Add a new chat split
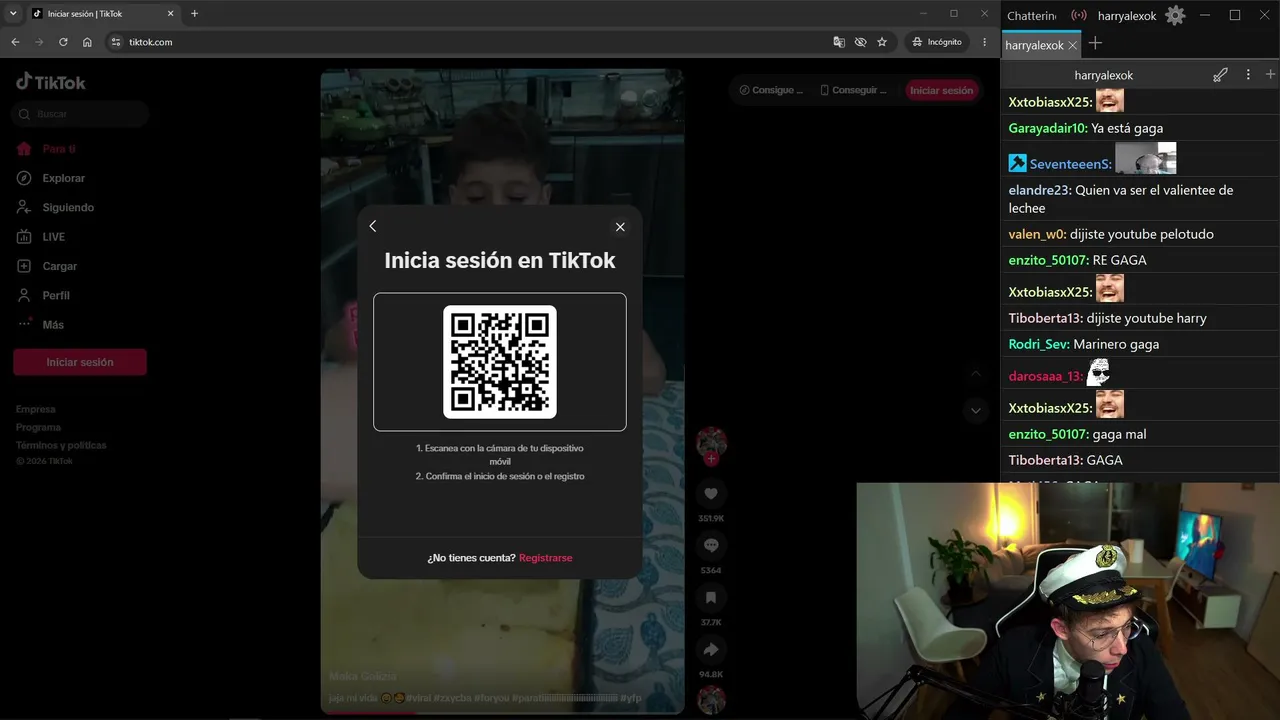 coord(1270,75)
